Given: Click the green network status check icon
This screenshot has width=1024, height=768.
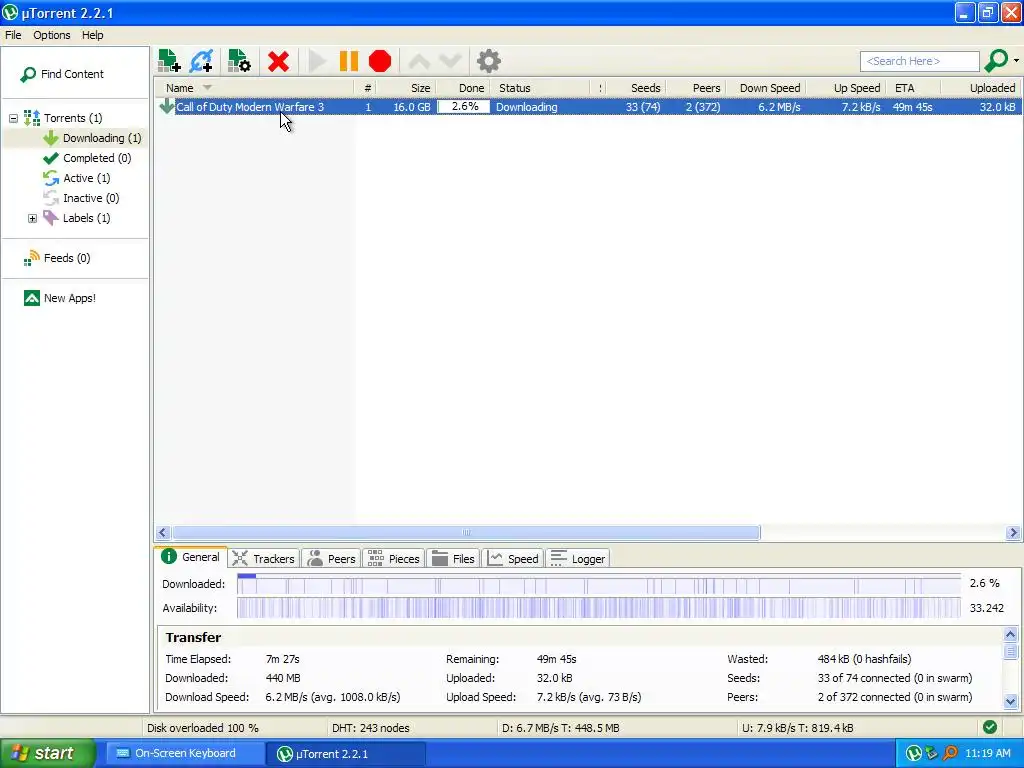Looking at the screenshot, I should coord(989,727).
